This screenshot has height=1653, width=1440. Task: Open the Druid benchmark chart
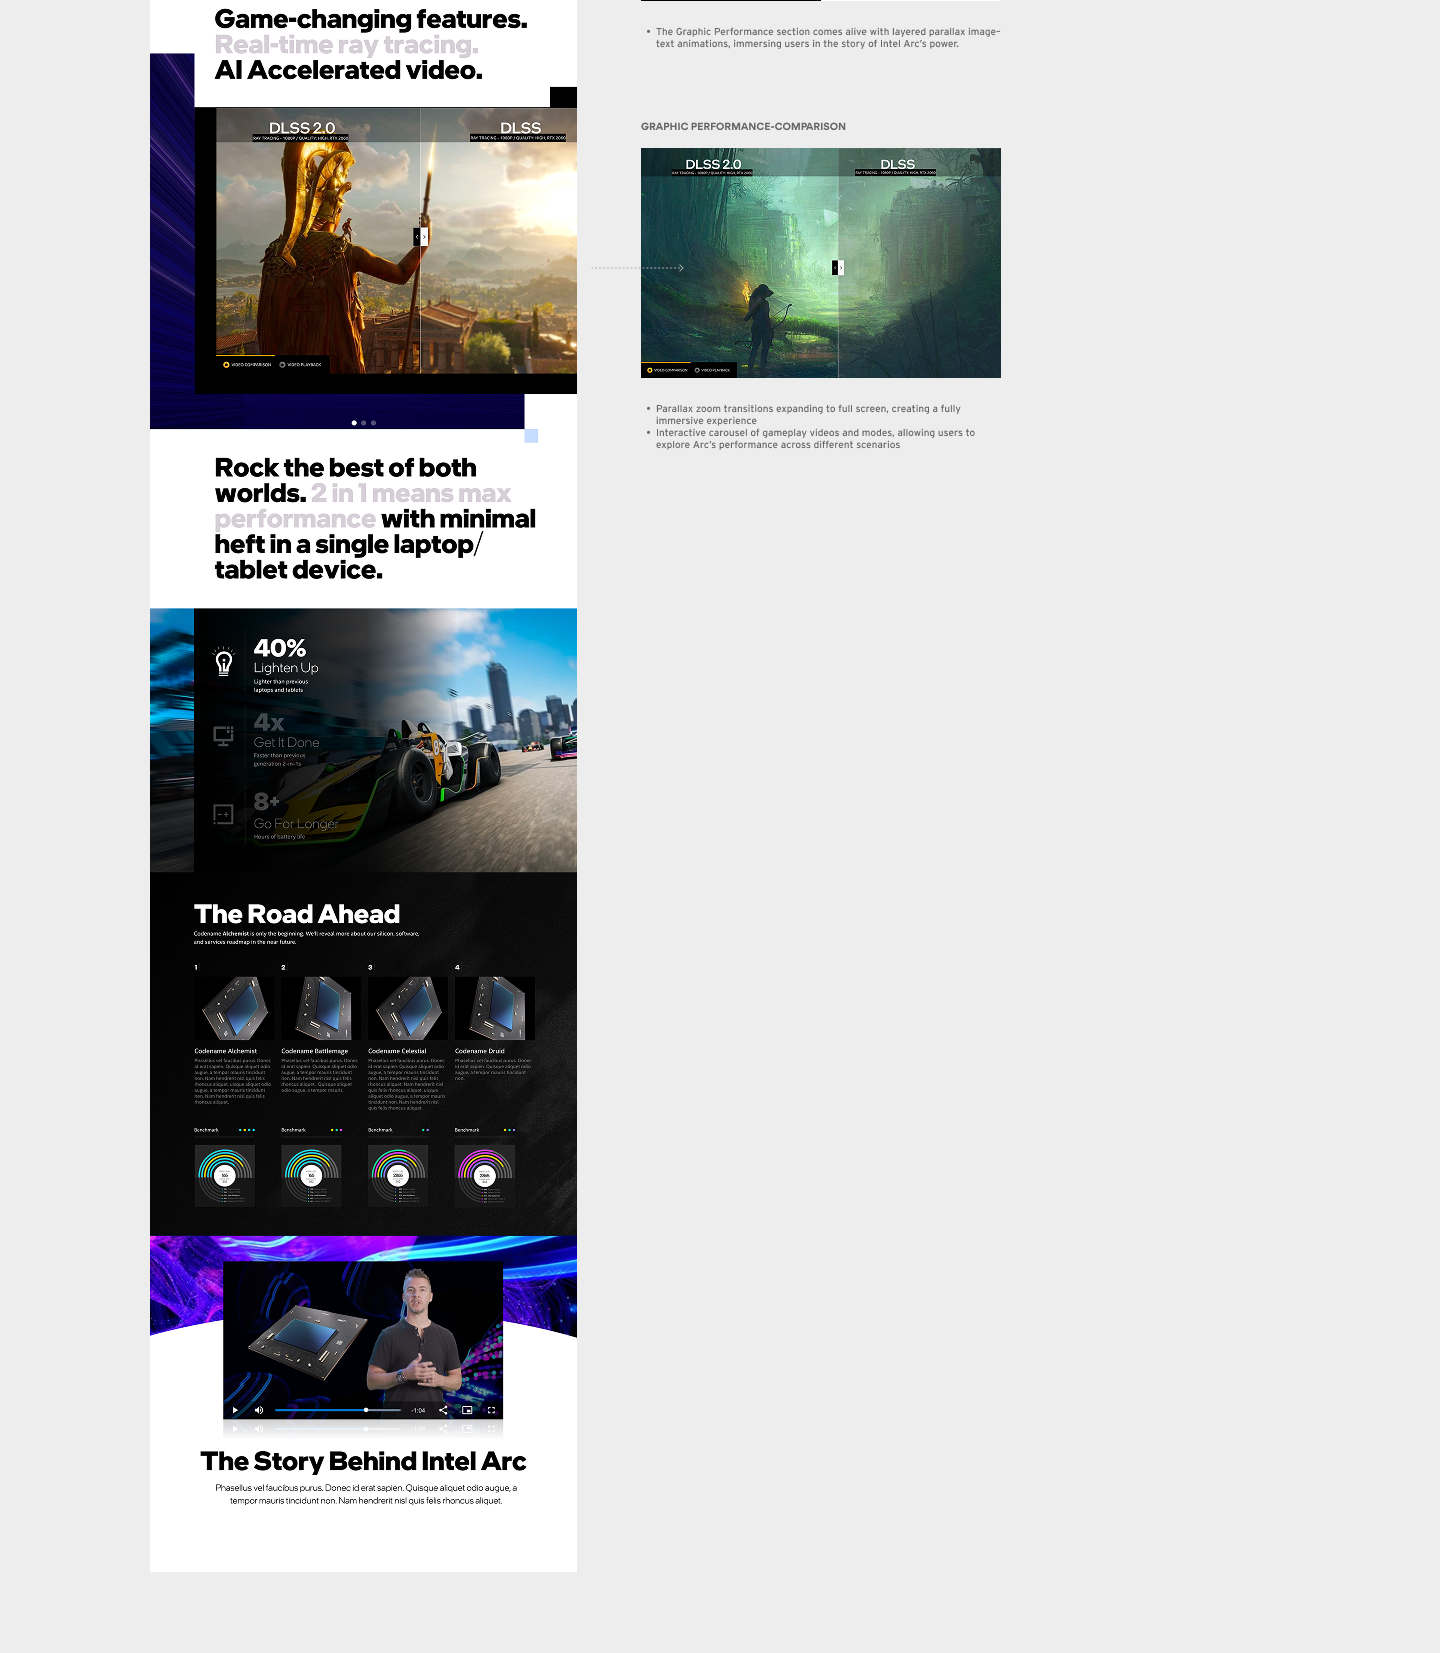pos(485,1175)
